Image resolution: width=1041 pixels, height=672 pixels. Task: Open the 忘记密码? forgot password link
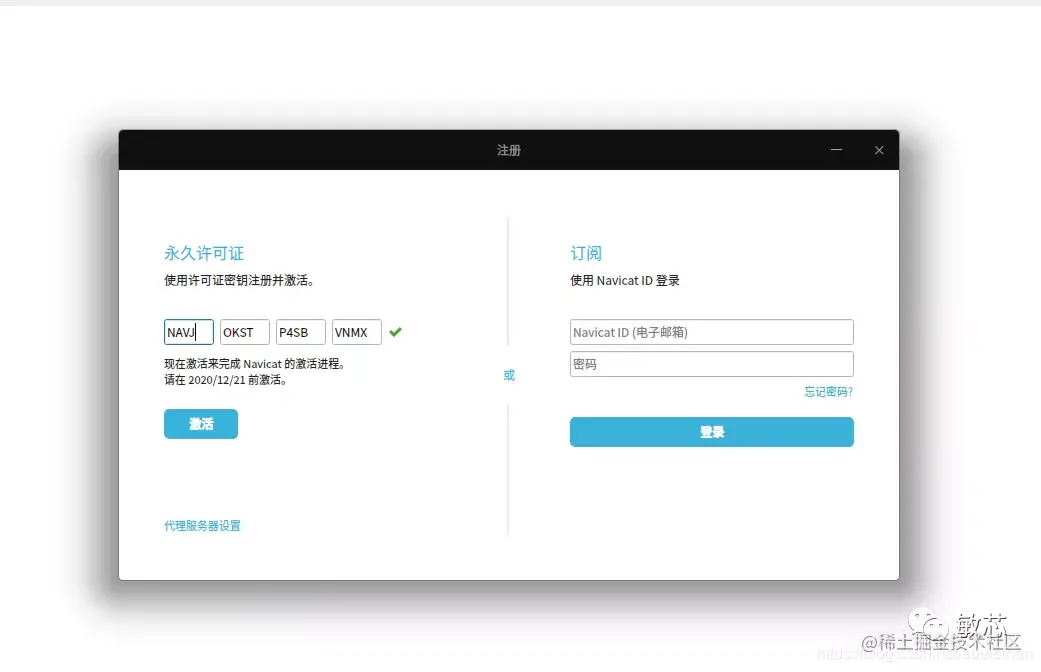[x=829, y=392]
